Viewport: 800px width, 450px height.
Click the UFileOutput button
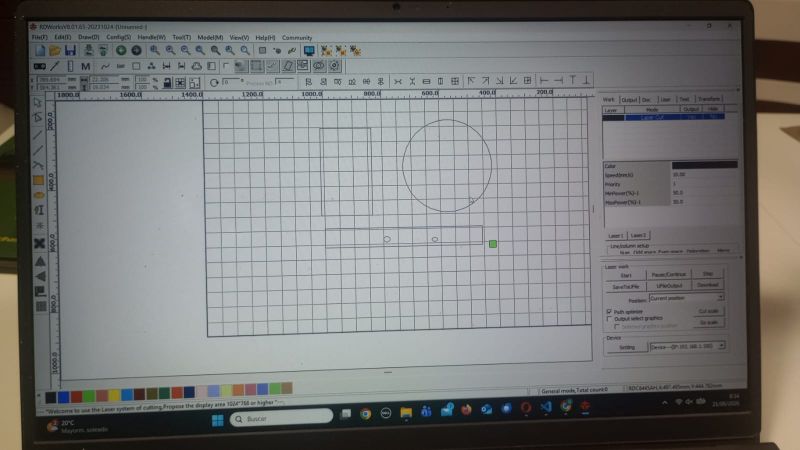668,286
